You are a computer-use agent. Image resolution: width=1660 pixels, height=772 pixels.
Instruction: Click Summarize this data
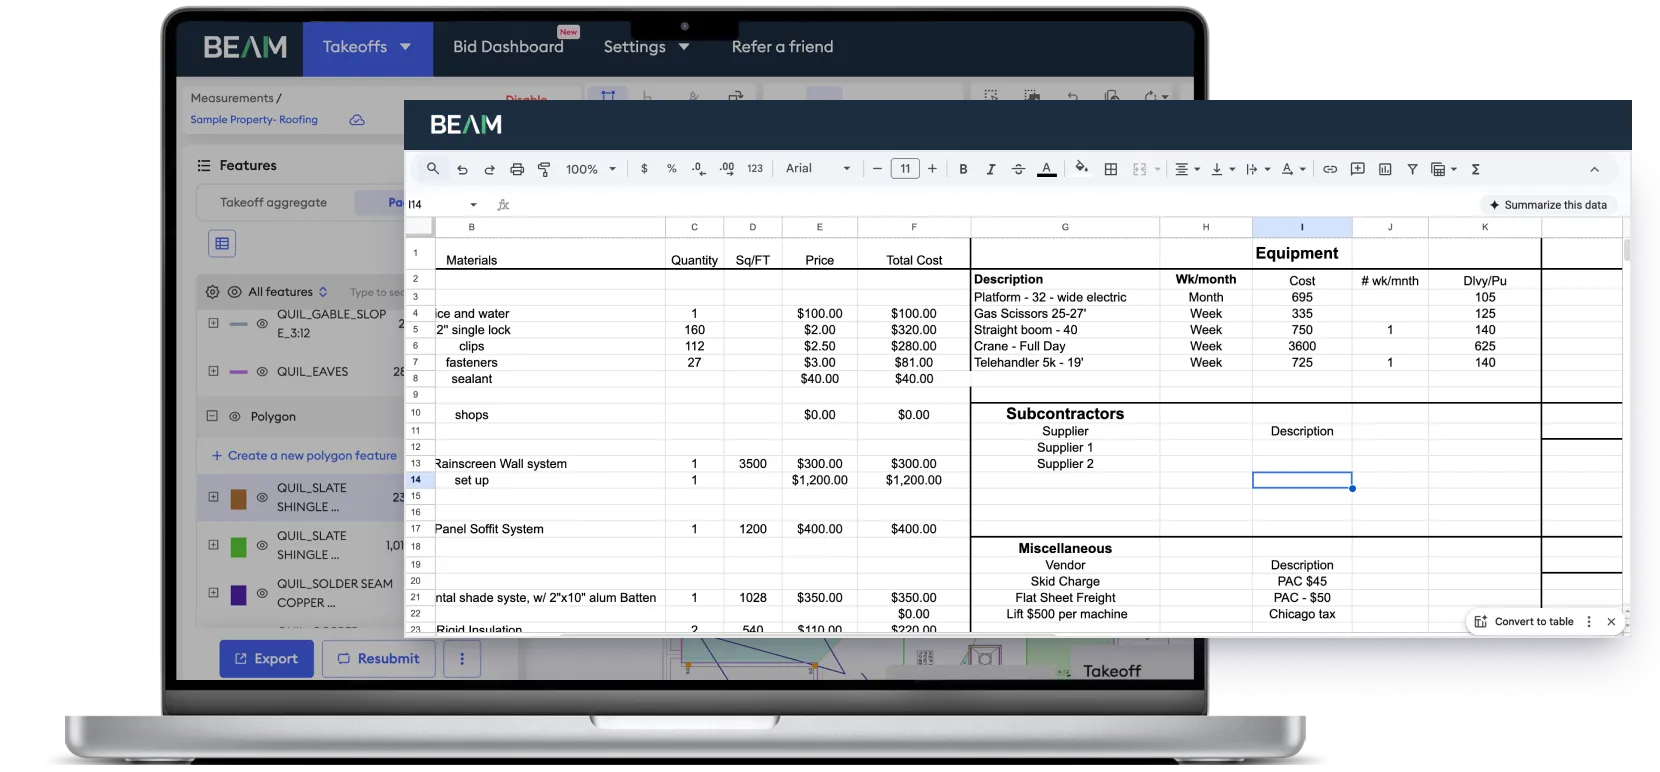point(1548,205)
